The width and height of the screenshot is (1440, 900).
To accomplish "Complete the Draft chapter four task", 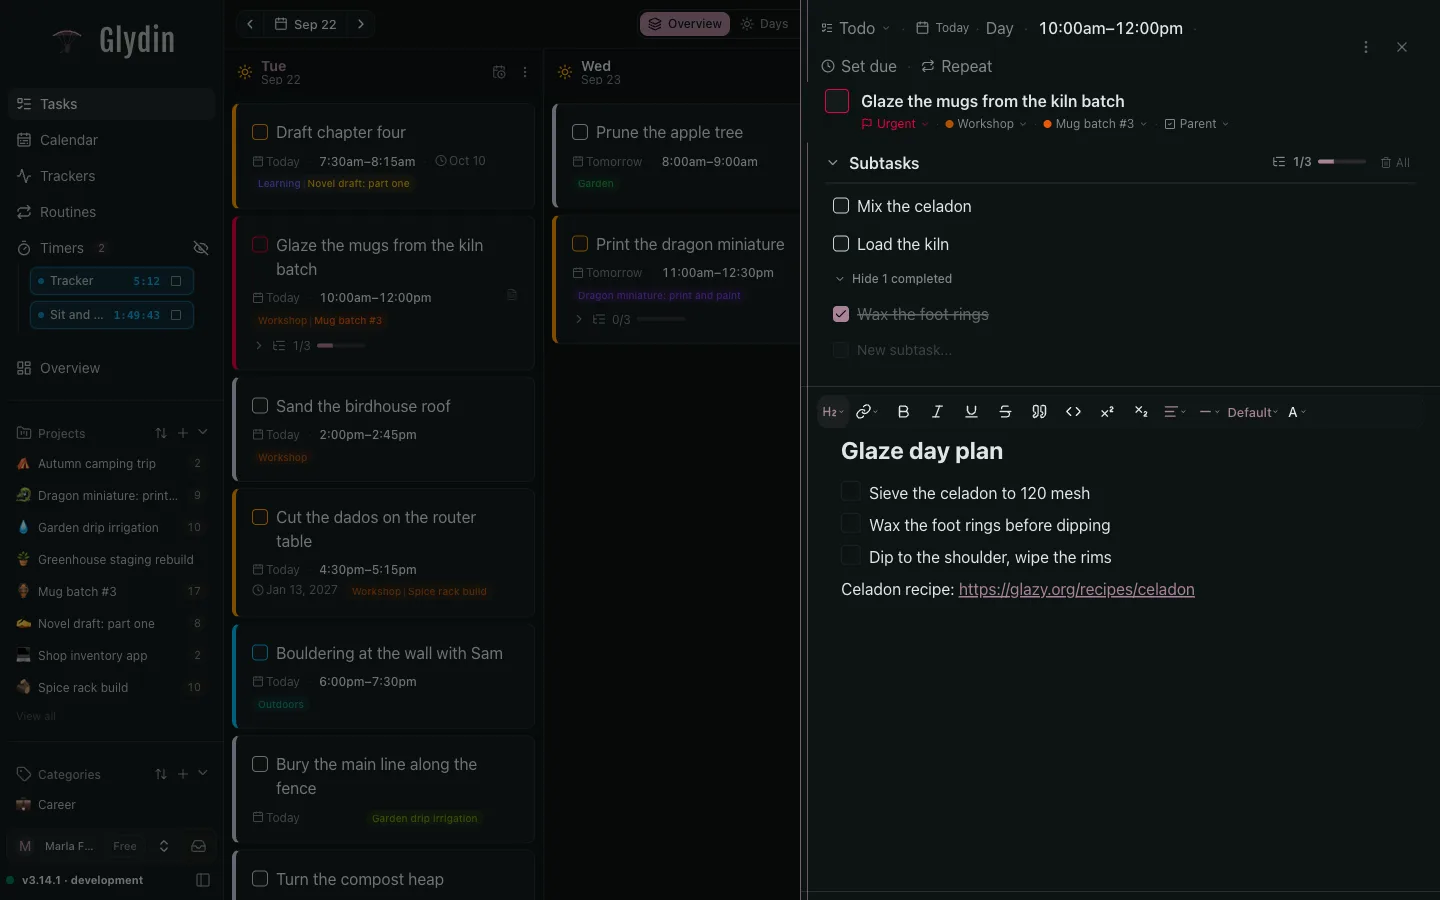I will [x=260, y=132].
